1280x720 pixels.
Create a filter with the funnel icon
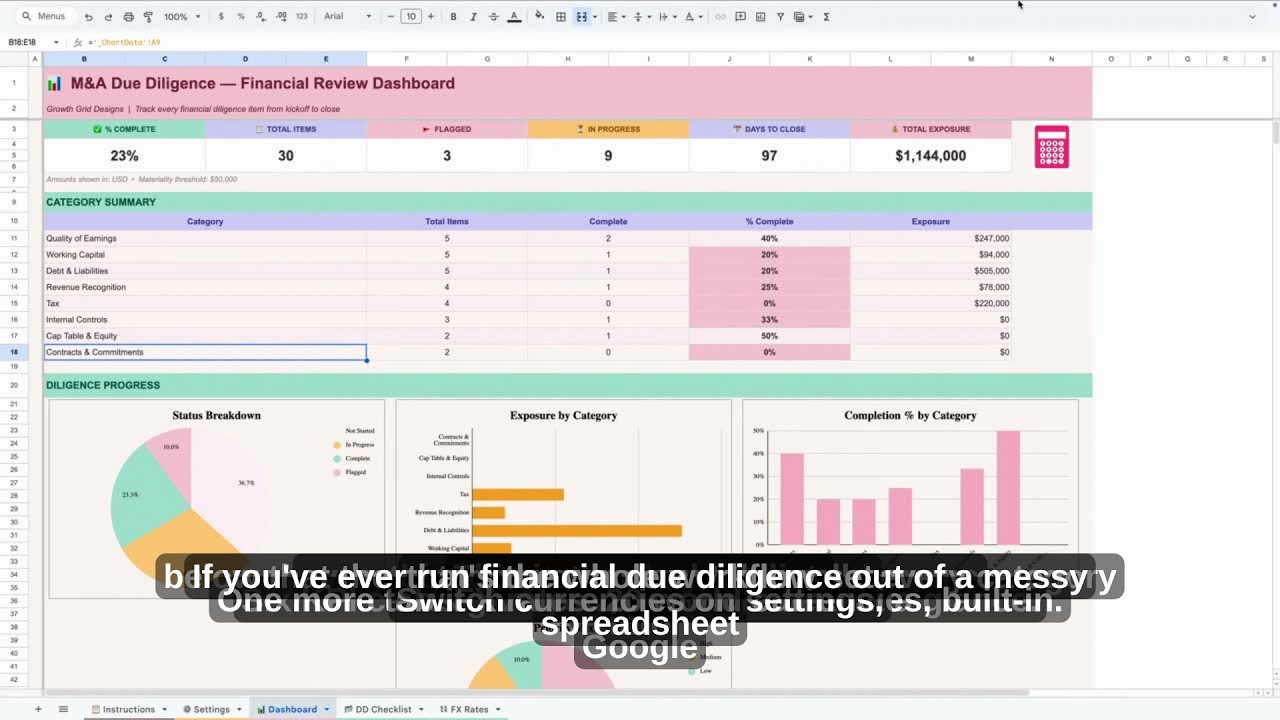pyautogui.click(x=780, y=17)
